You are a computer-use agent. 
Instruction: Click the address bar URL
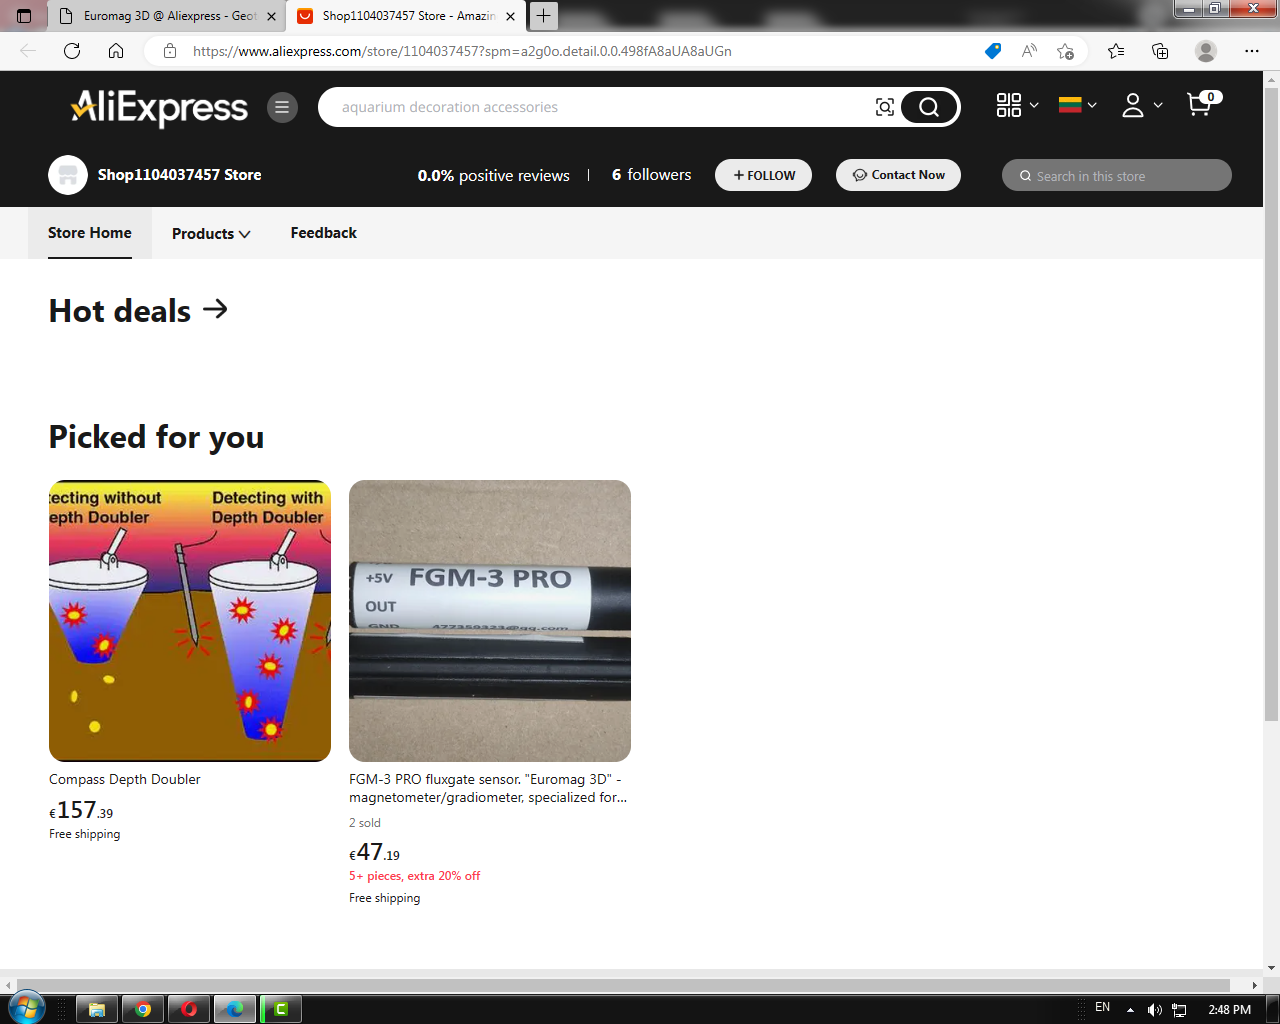(x=462, y=51)
